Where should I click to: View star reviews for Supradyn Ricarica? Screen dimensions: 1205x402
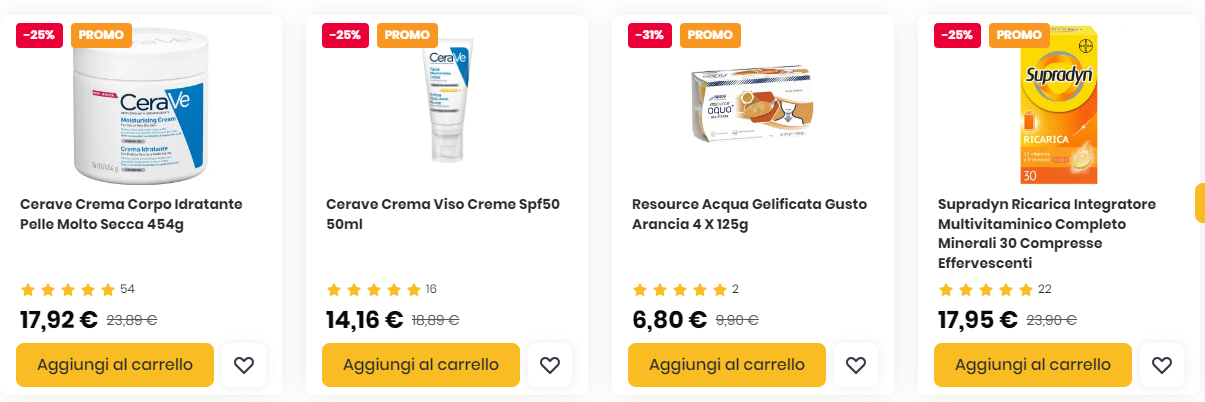tap(986, 290)
